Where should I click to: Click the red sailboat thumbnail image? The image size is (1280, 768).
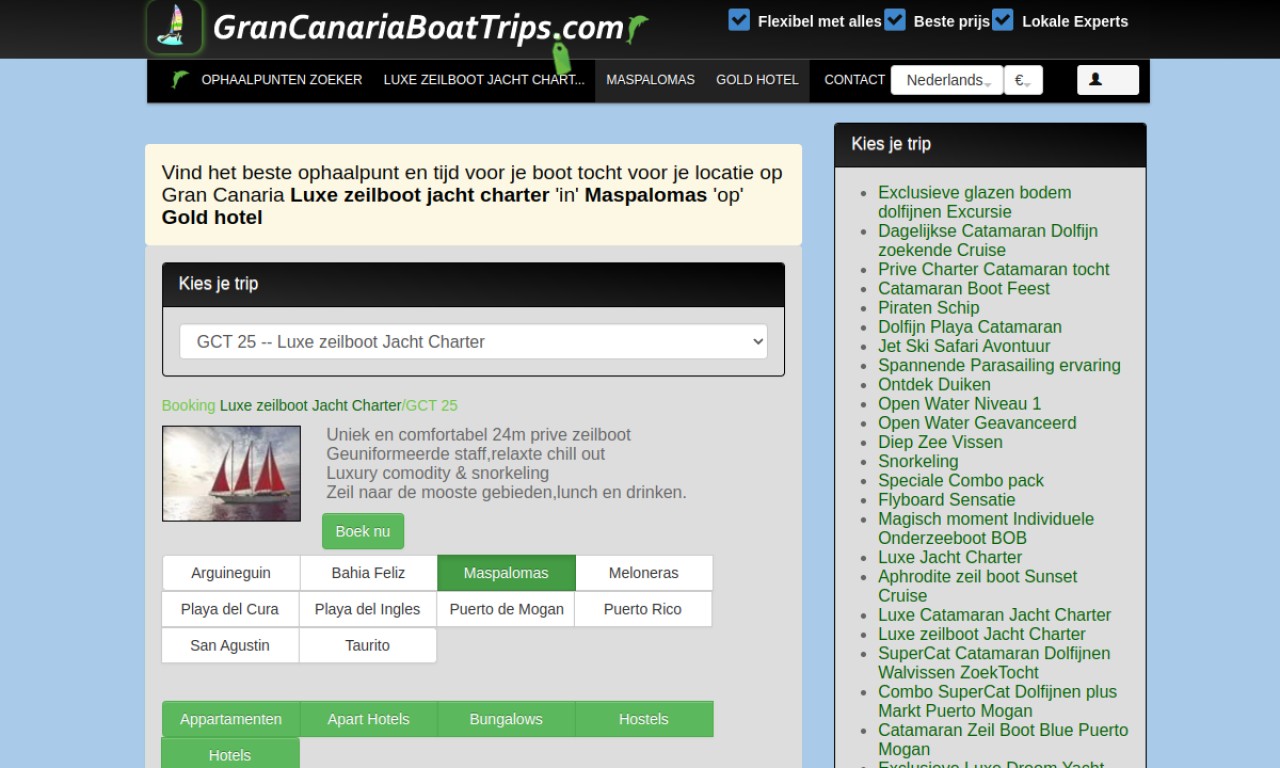click(x=231, y=473)
